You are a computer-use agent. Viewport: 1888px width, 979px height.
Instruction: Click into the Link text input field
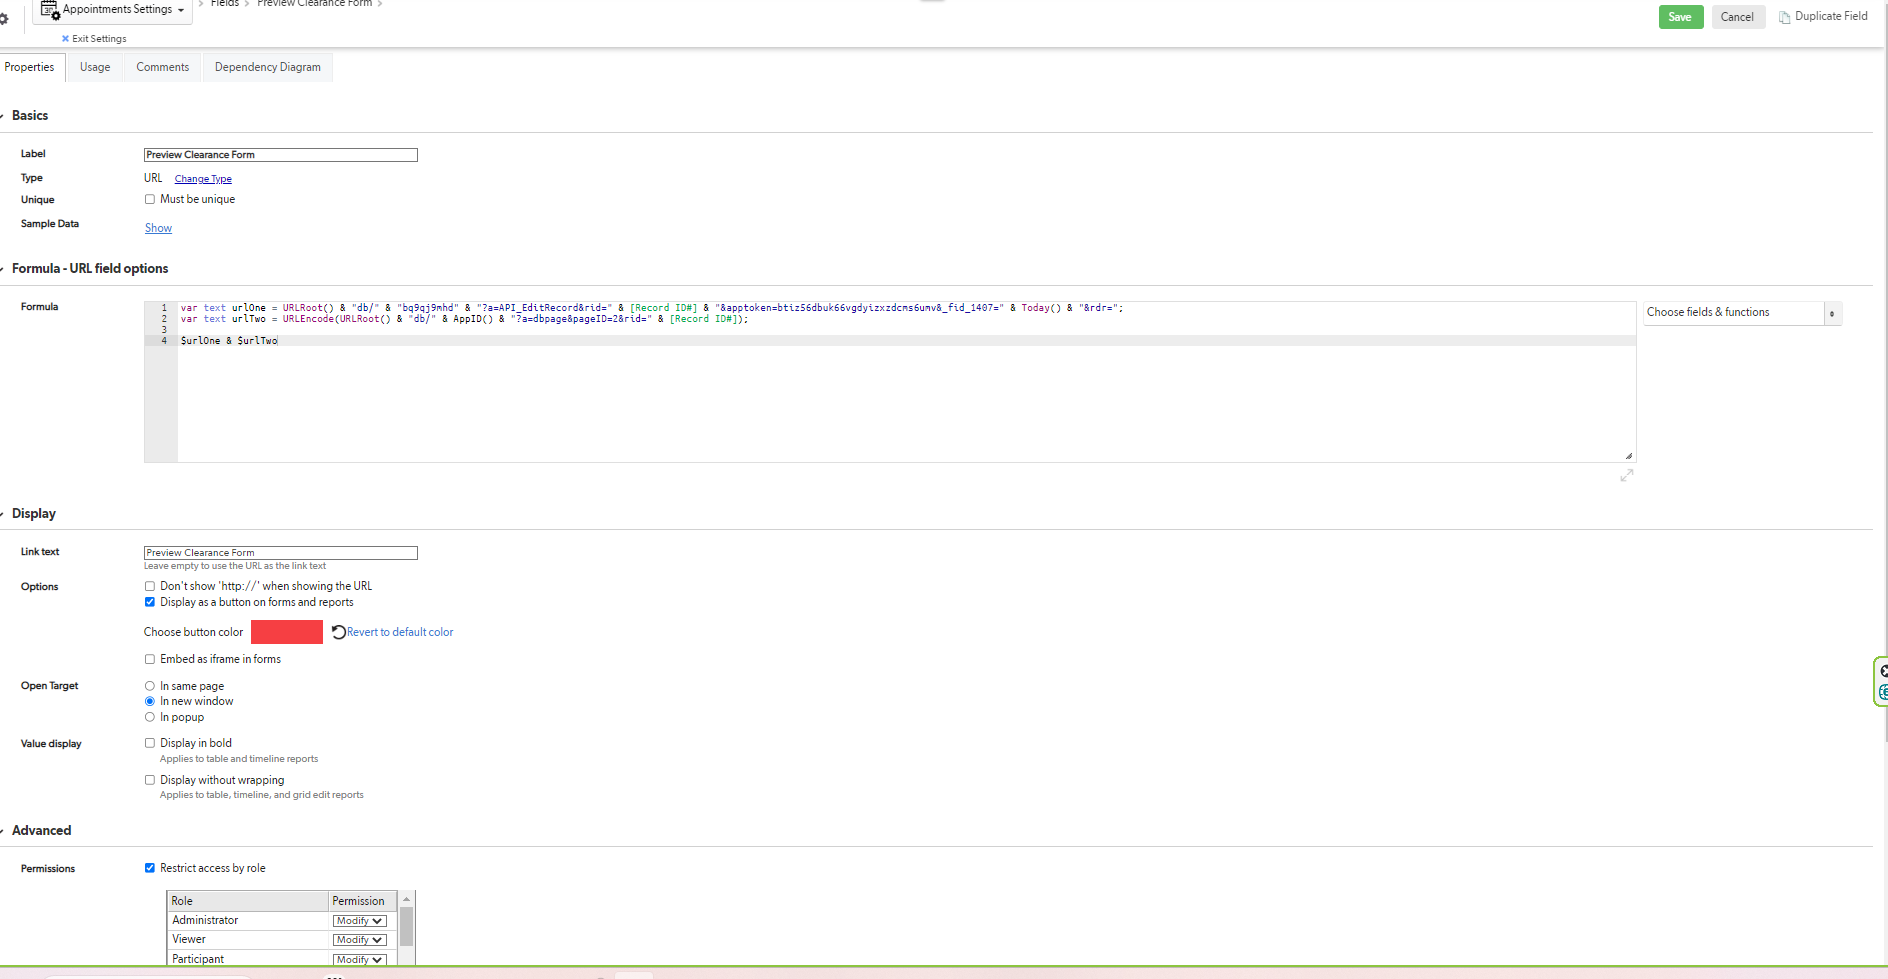pyautogui.click(x=281, y=553)
